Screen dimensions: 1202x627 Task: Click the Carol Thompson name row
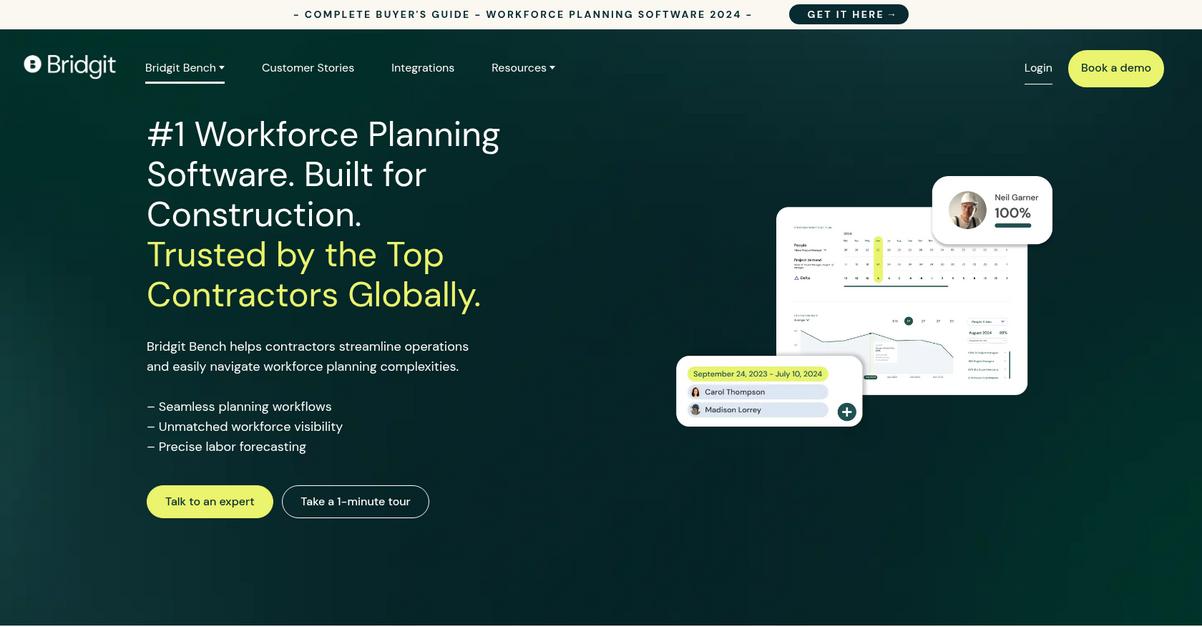tap(758, 392)
